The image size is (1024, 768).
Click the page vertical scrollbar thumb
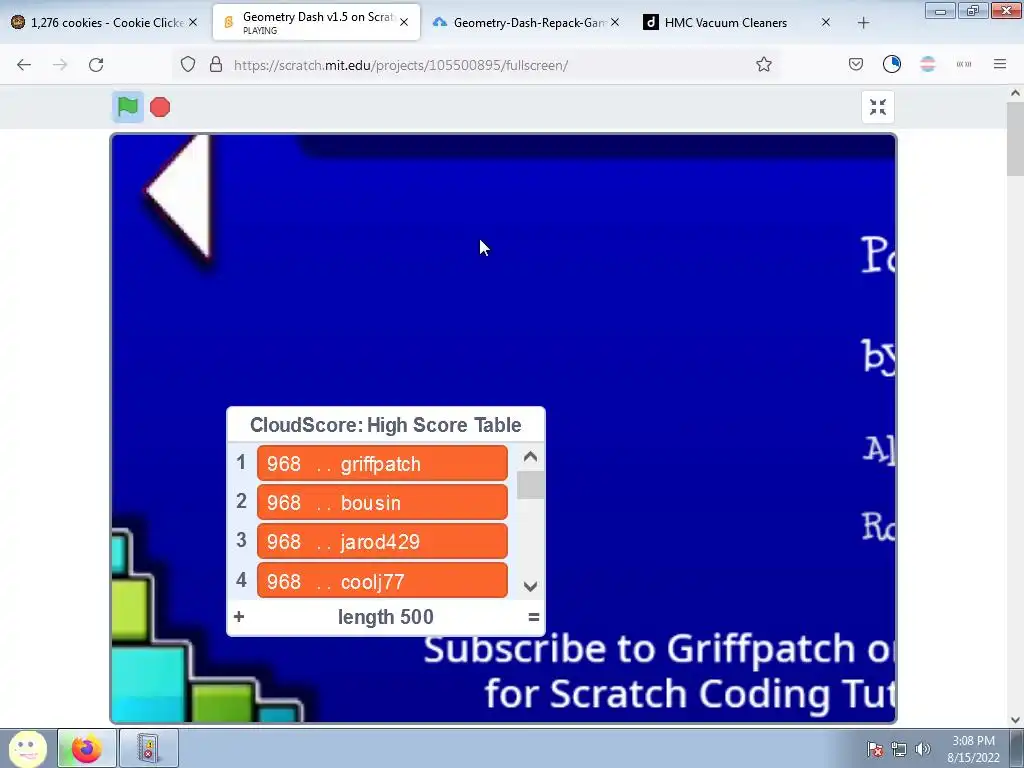(1015, 138)
